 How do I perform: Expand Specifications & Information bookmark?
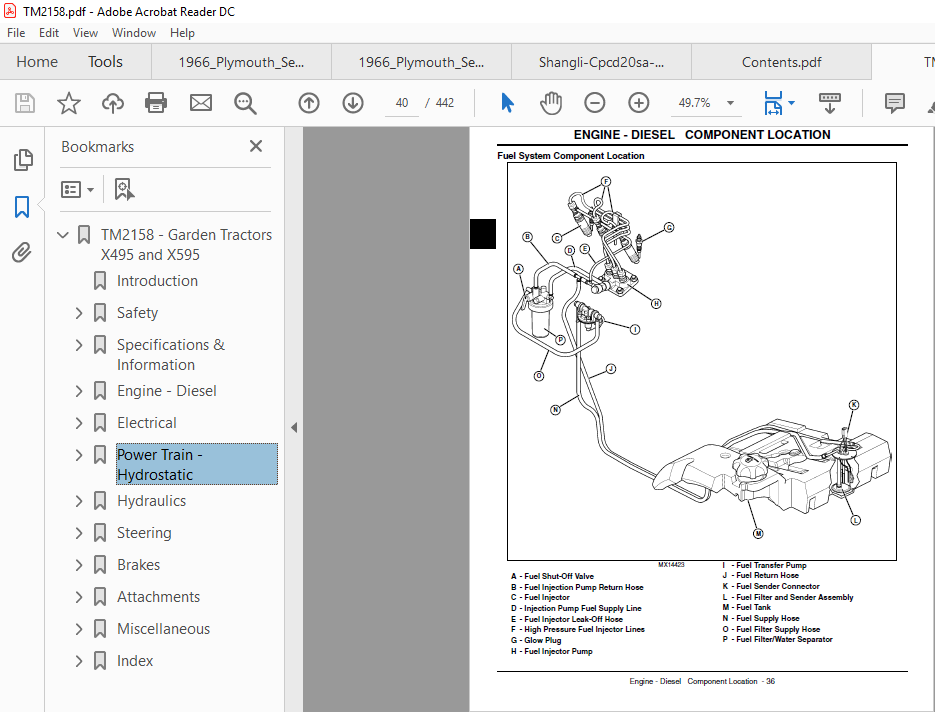pos(79,345)
